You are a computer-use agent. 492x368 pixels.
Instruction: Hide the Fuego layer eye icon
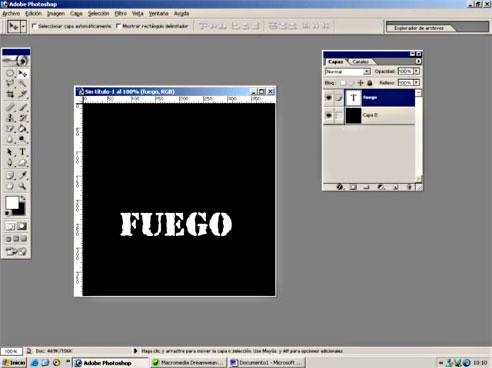point(329,98)
